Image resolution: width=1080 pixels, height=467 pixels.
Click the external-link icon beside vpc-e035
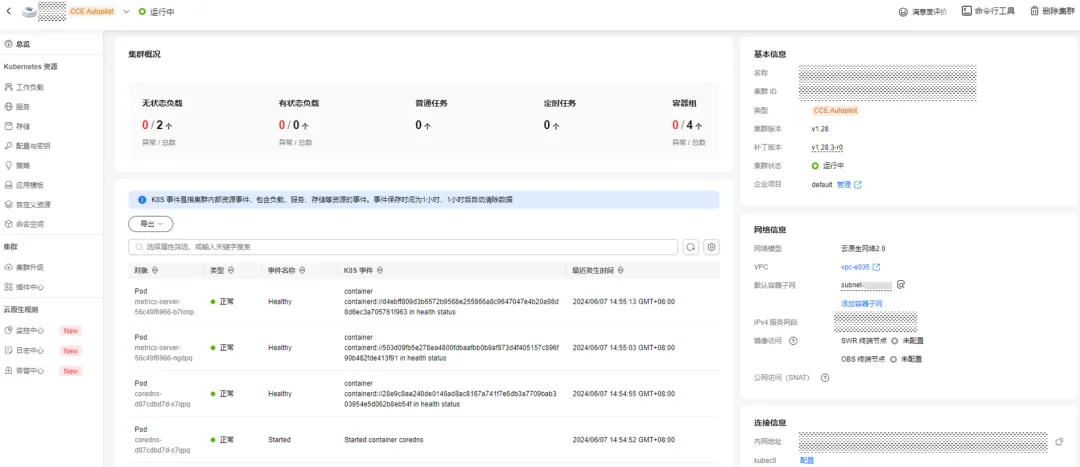click(876, 267)
